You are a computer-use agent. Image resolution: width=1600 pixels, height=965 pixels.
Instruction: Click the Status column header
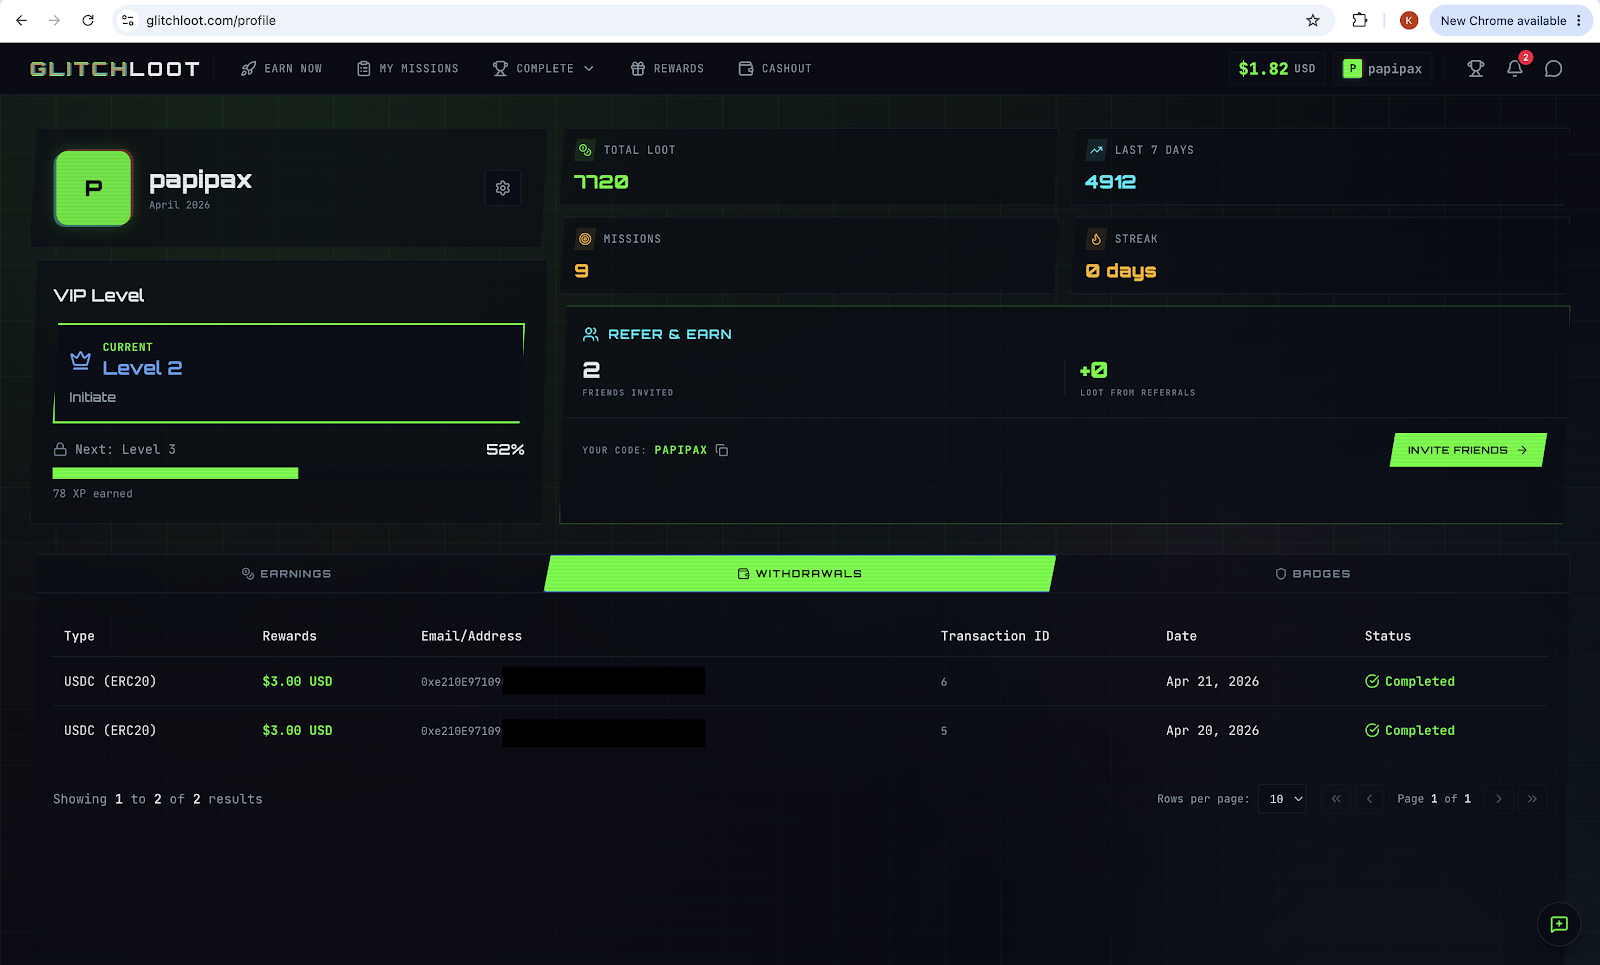coord(1388,636)
